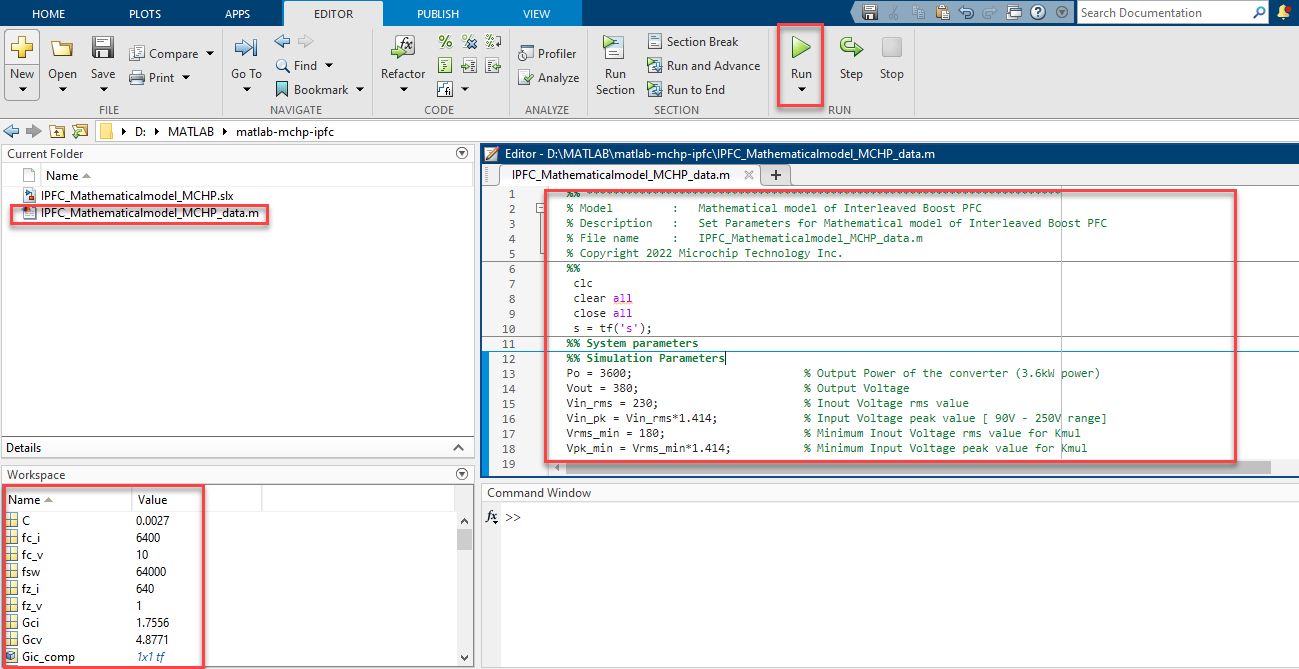Select IPFC_Mathematicalmodel_MCHP.slx in Current Folder
This screenshot has height=669, width=1299.
pos(137,195)
